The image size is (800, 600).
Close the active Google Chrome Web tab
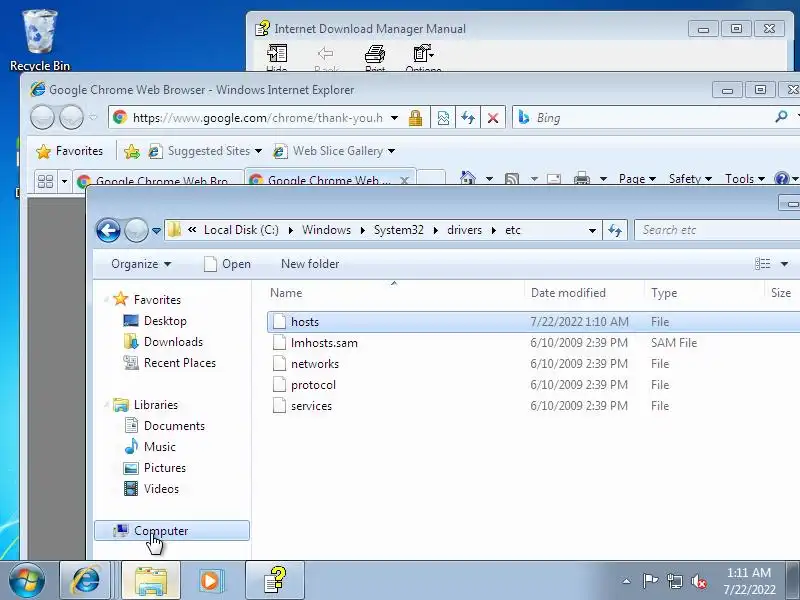404,180
